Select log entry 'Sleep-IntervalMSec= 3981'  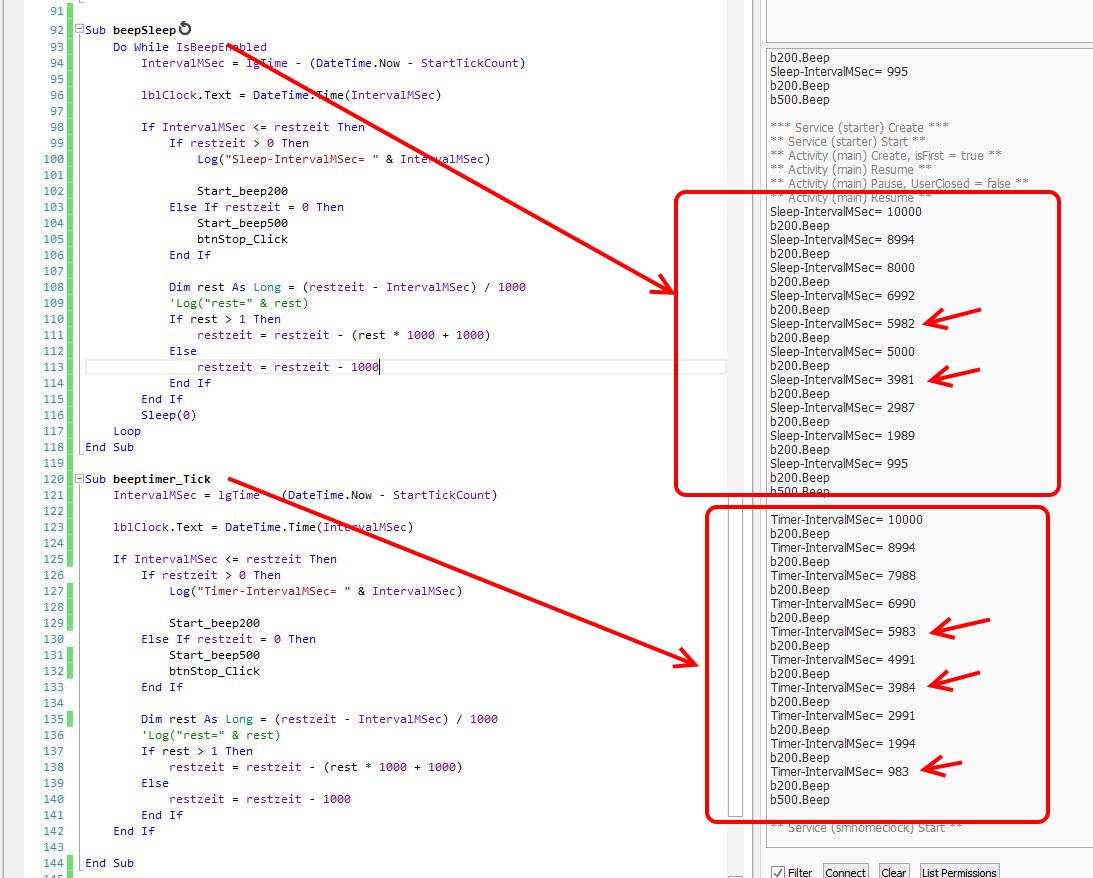point(842,379)
